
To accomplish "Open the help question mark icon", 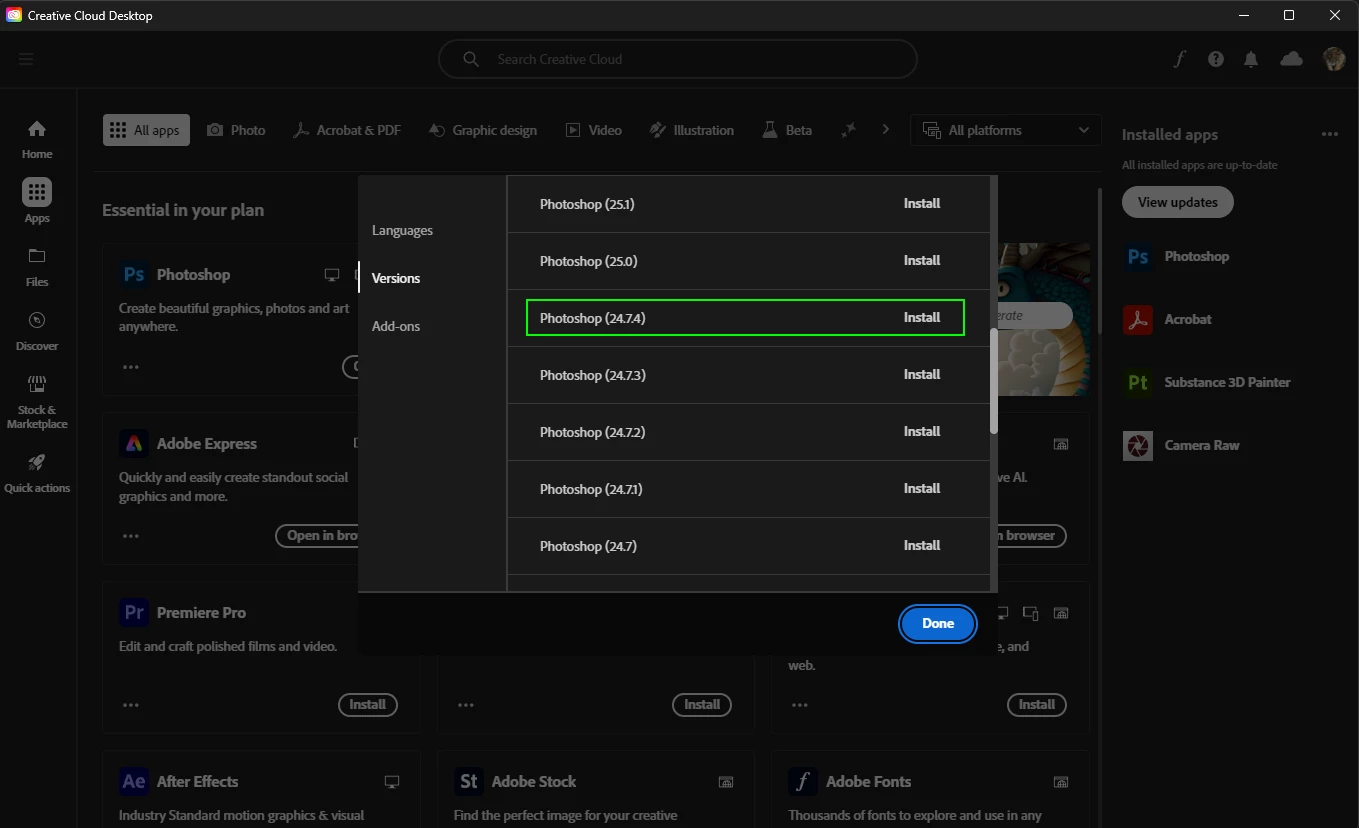I will click(1216, 59).
